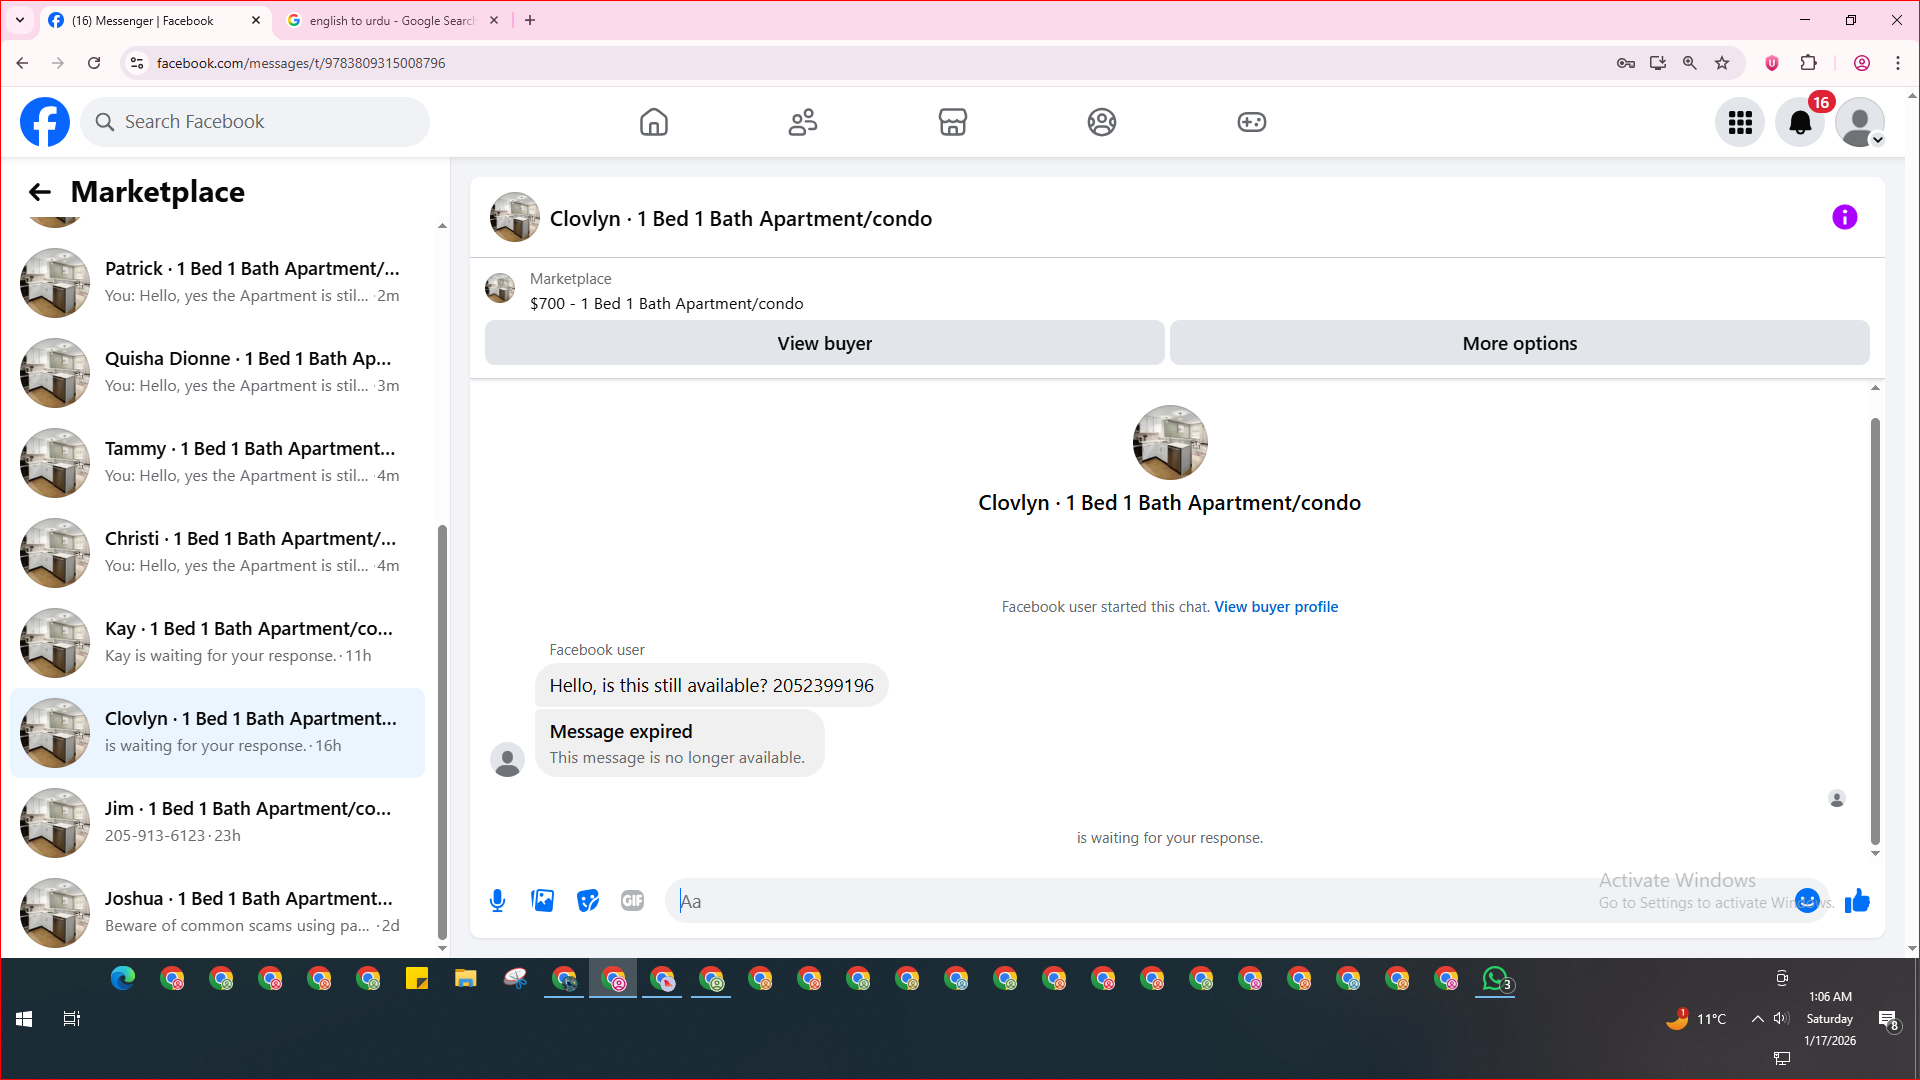Click the More options button
Viewport: 1920px width, 1080px height.
pos(1519,343)
